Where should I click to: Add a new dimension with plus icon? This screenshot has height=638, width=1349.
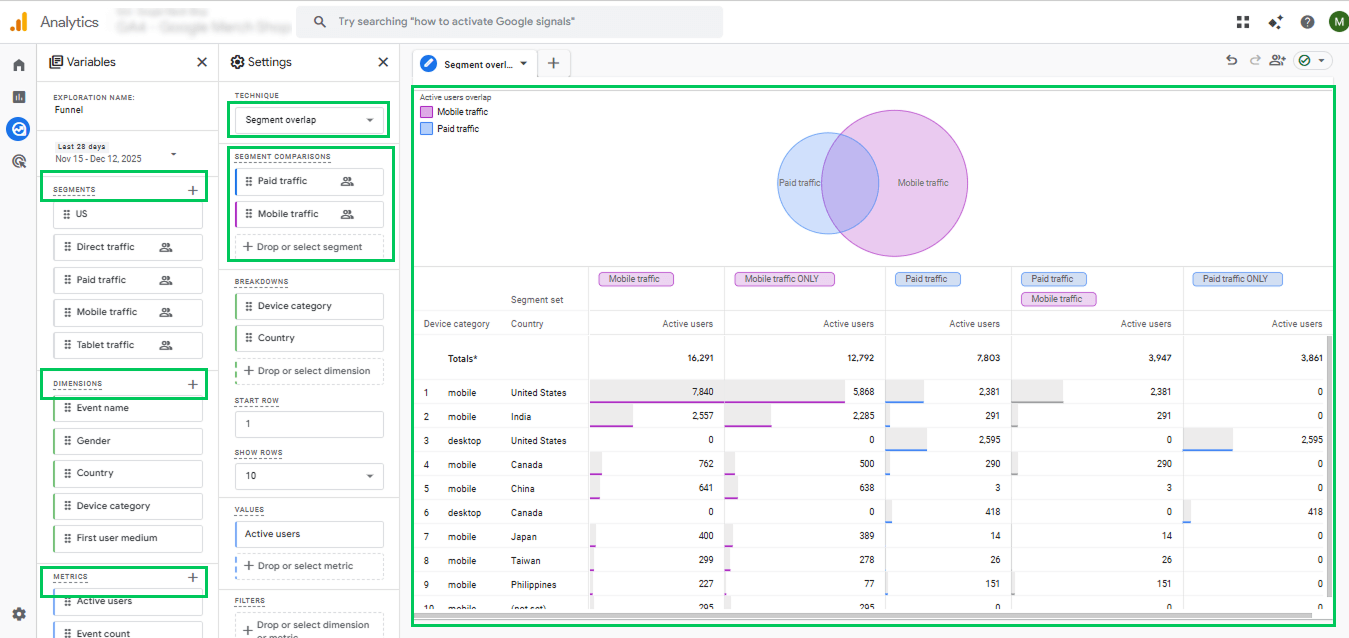pyautogui.click(x=193, y=384)
